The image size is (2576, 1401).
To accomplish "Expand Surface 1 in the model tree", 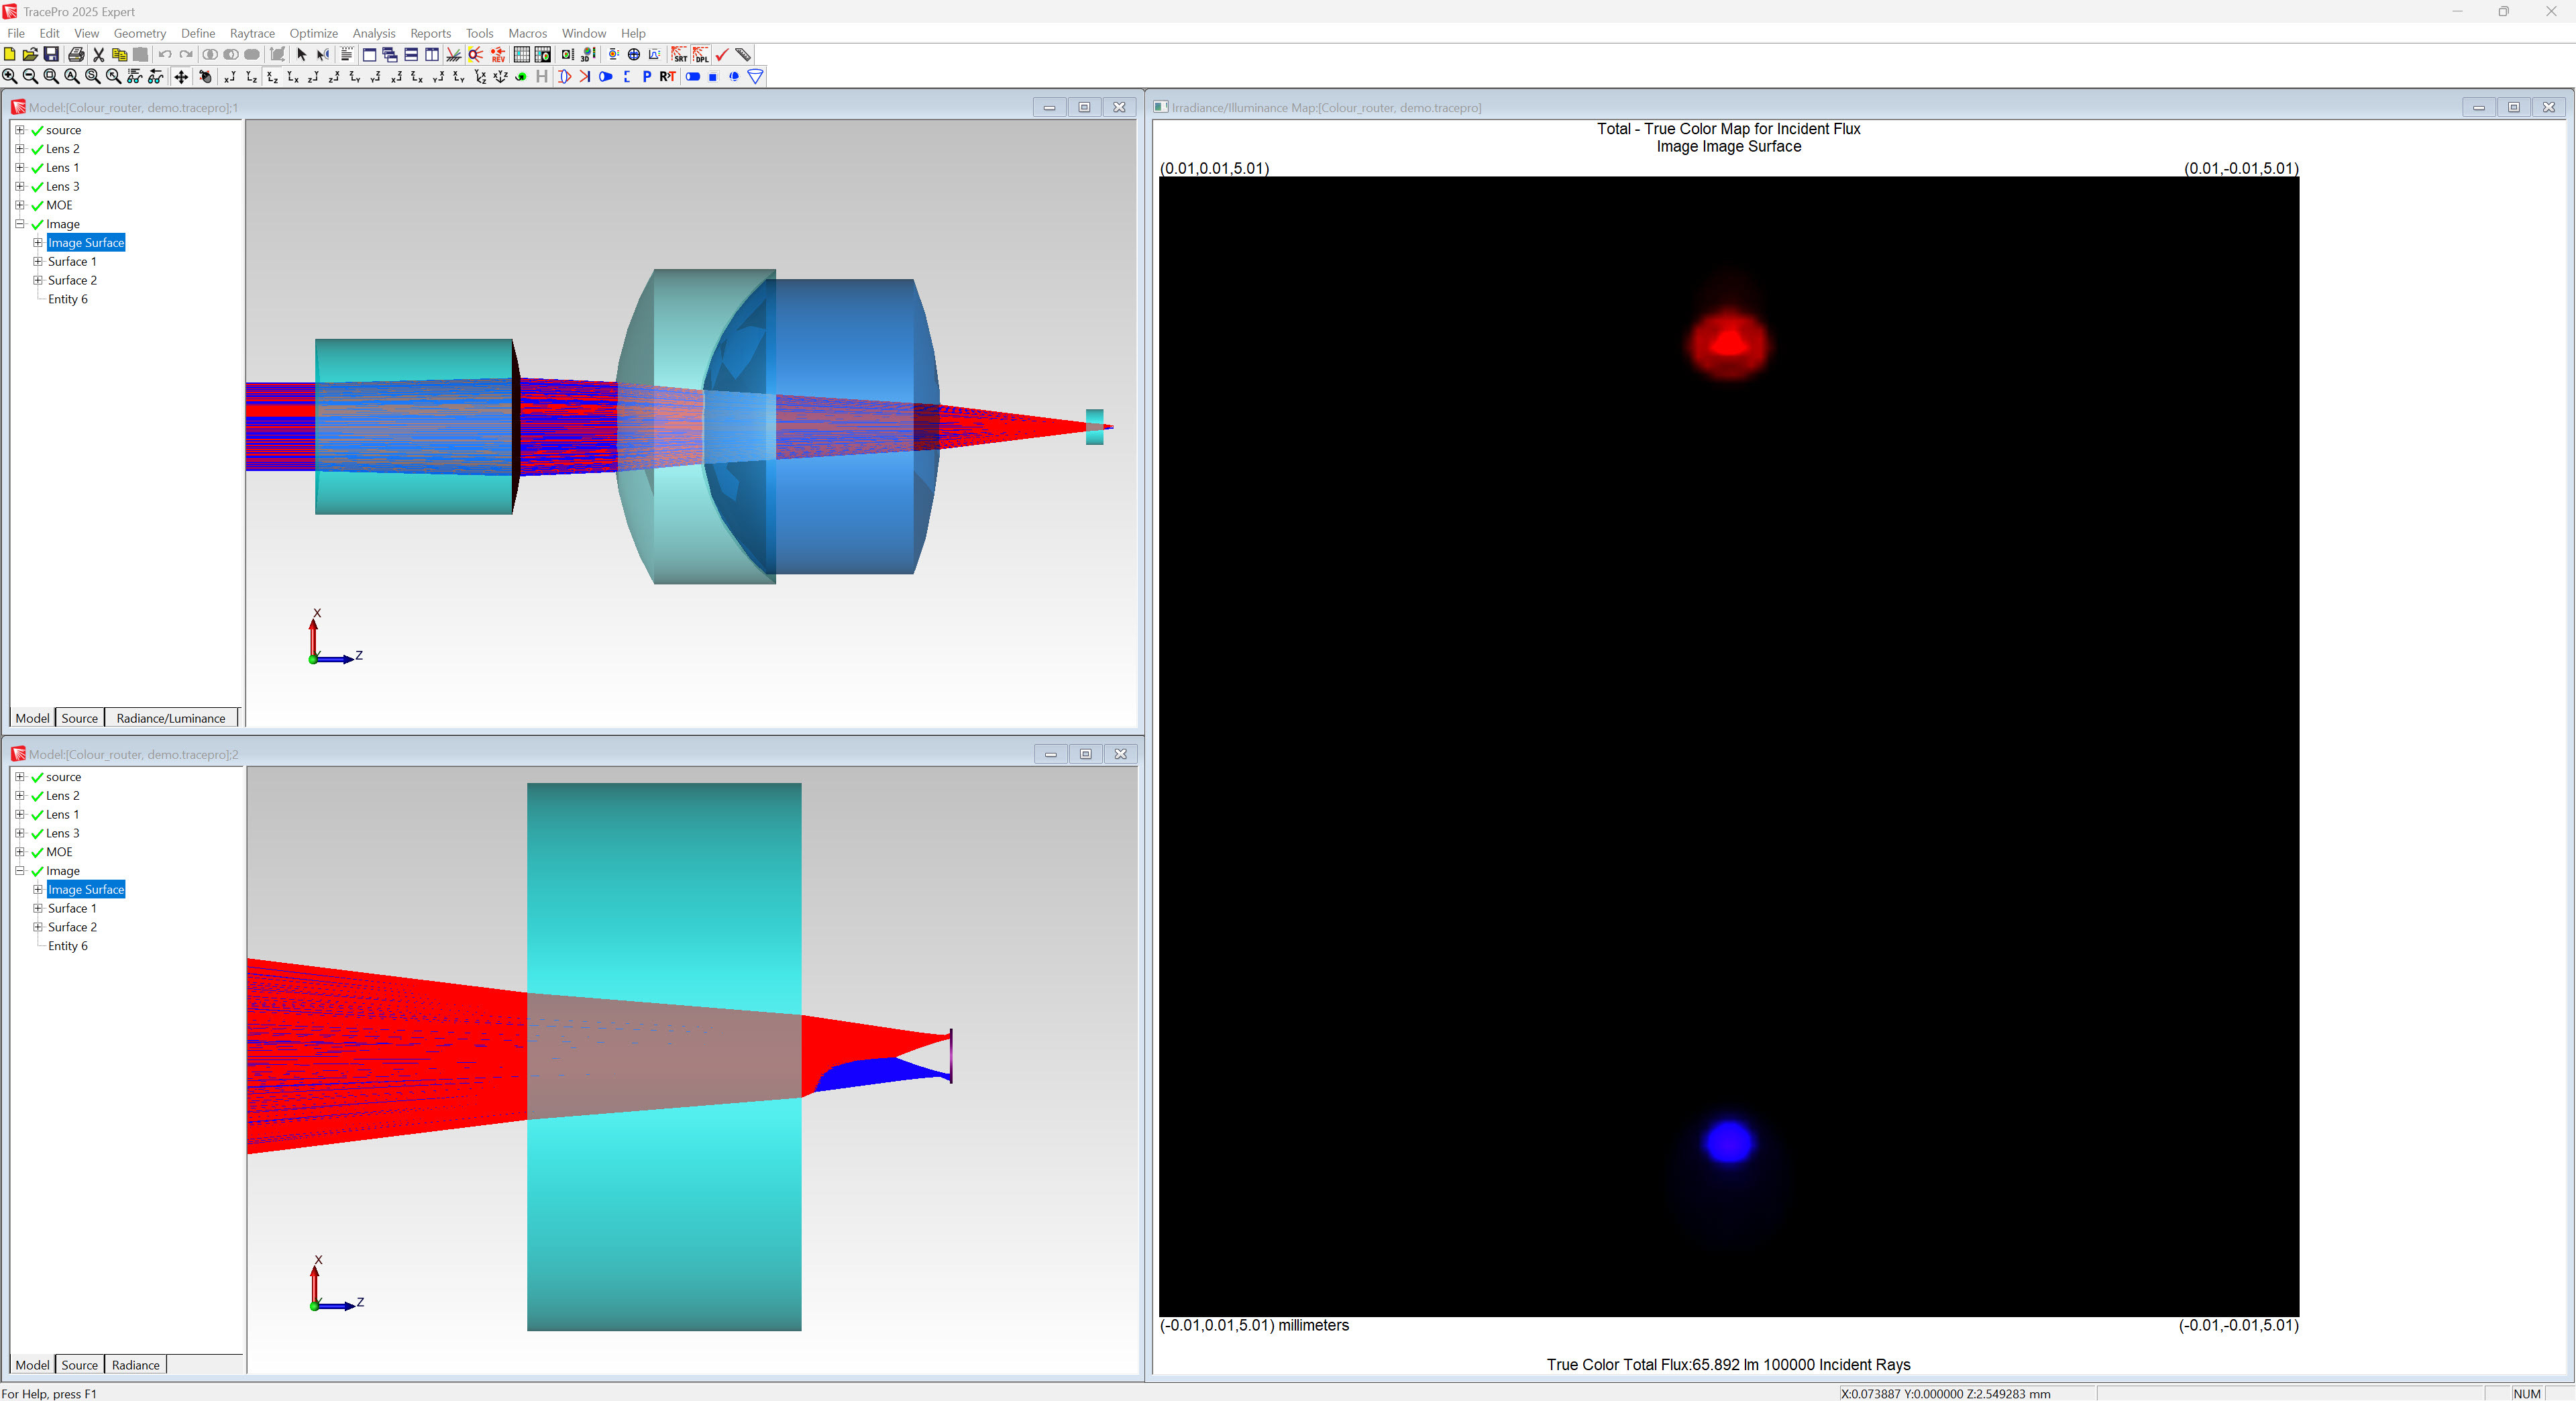I will tap(37, 261).
